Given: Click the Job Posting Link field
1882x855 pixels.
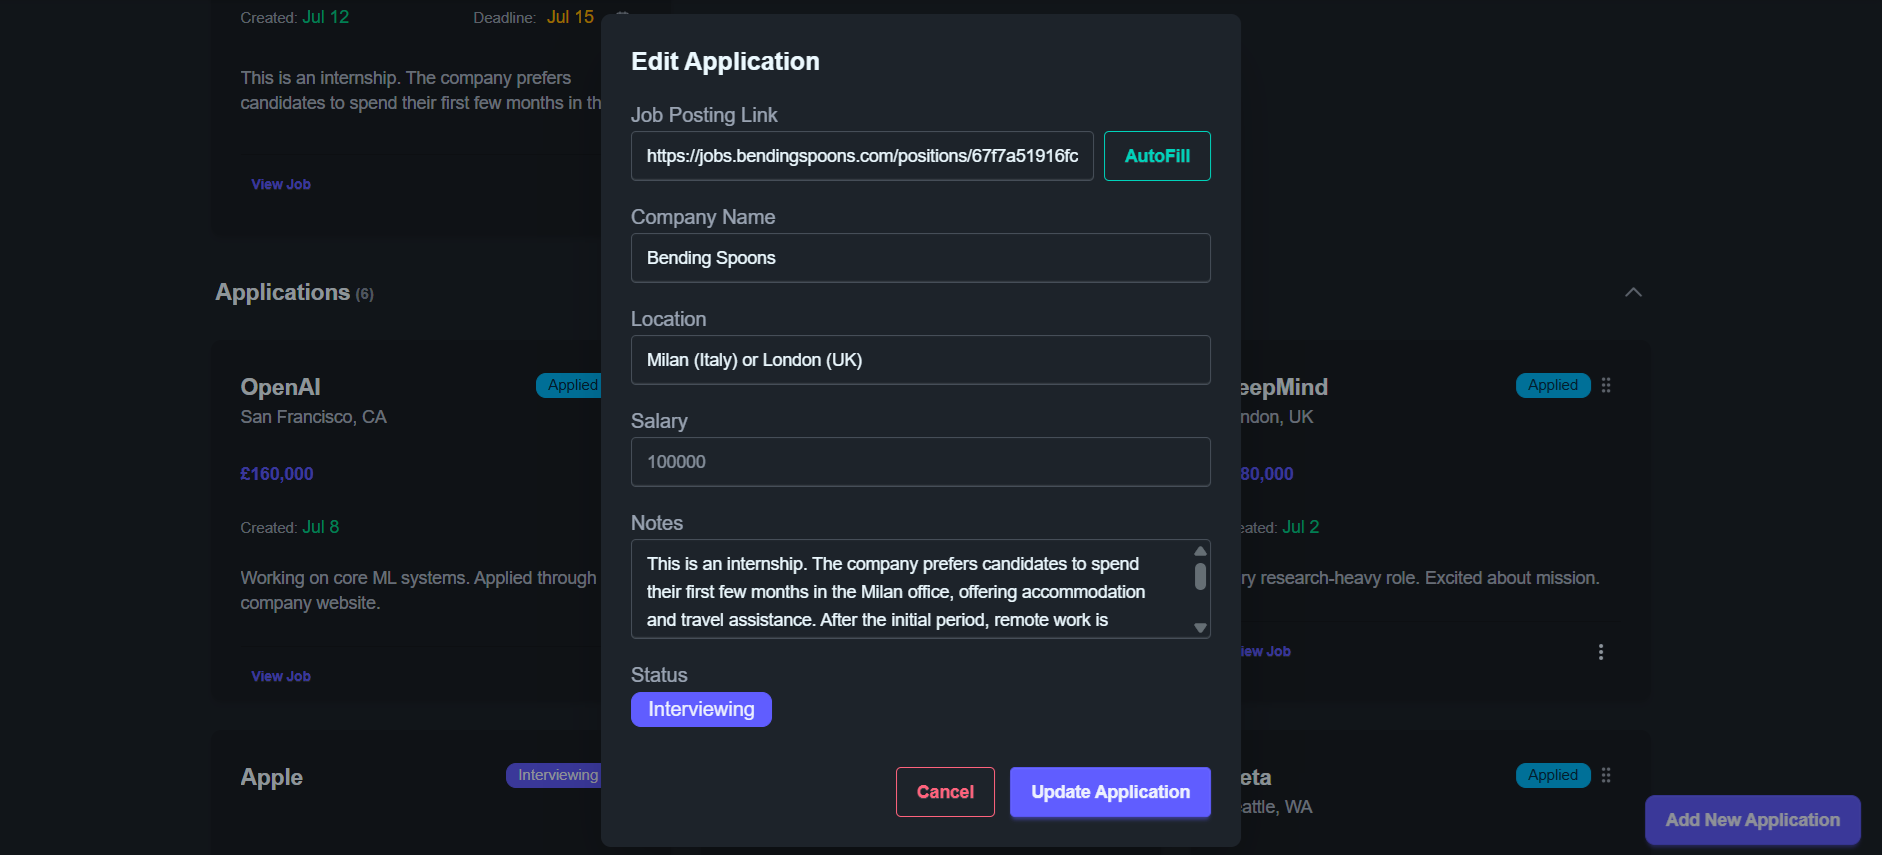Looking at the screenshot, I should pyautogui.click(x=862, y=156).
